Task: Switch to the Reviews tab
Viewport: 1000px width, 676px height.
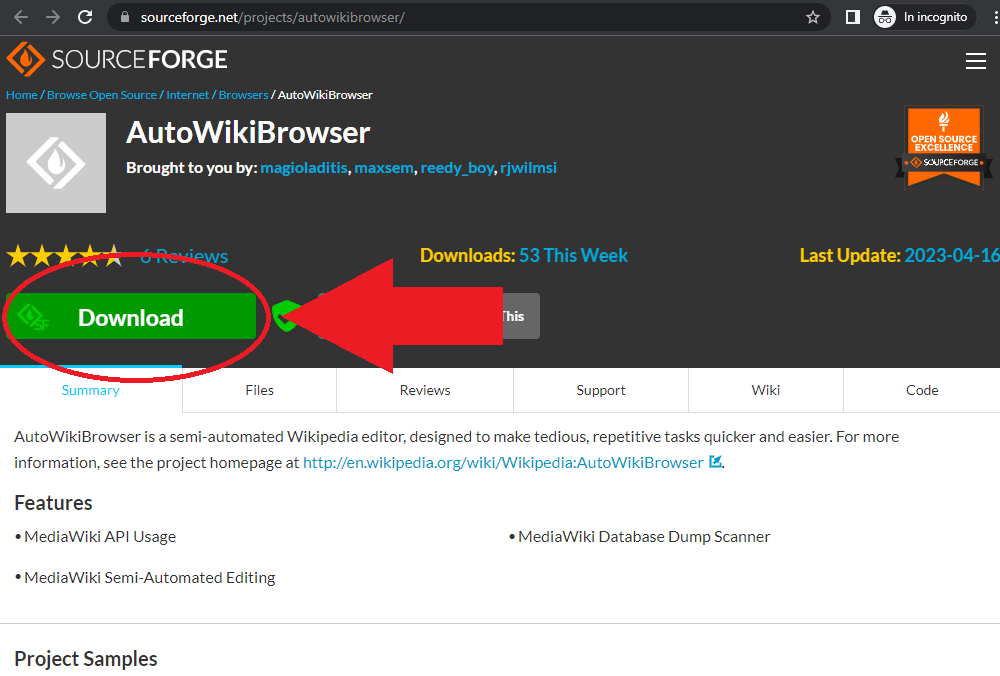Action: point(425,390)
